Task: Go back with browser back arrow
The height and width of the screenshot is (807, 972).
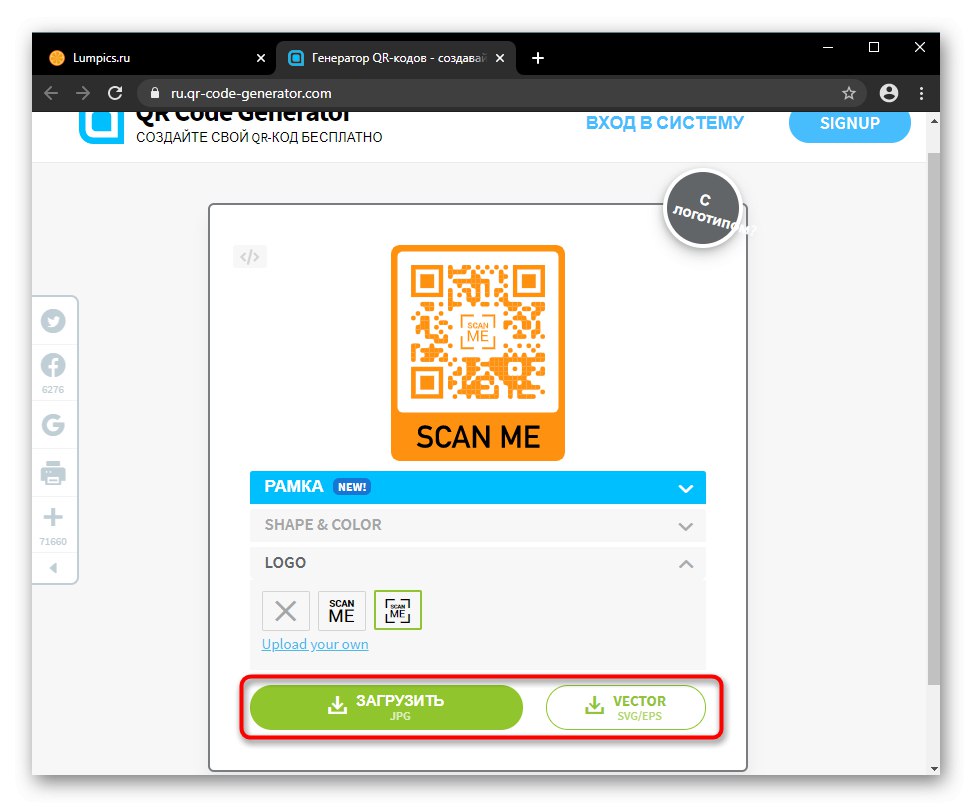Action: click(51, 93)
